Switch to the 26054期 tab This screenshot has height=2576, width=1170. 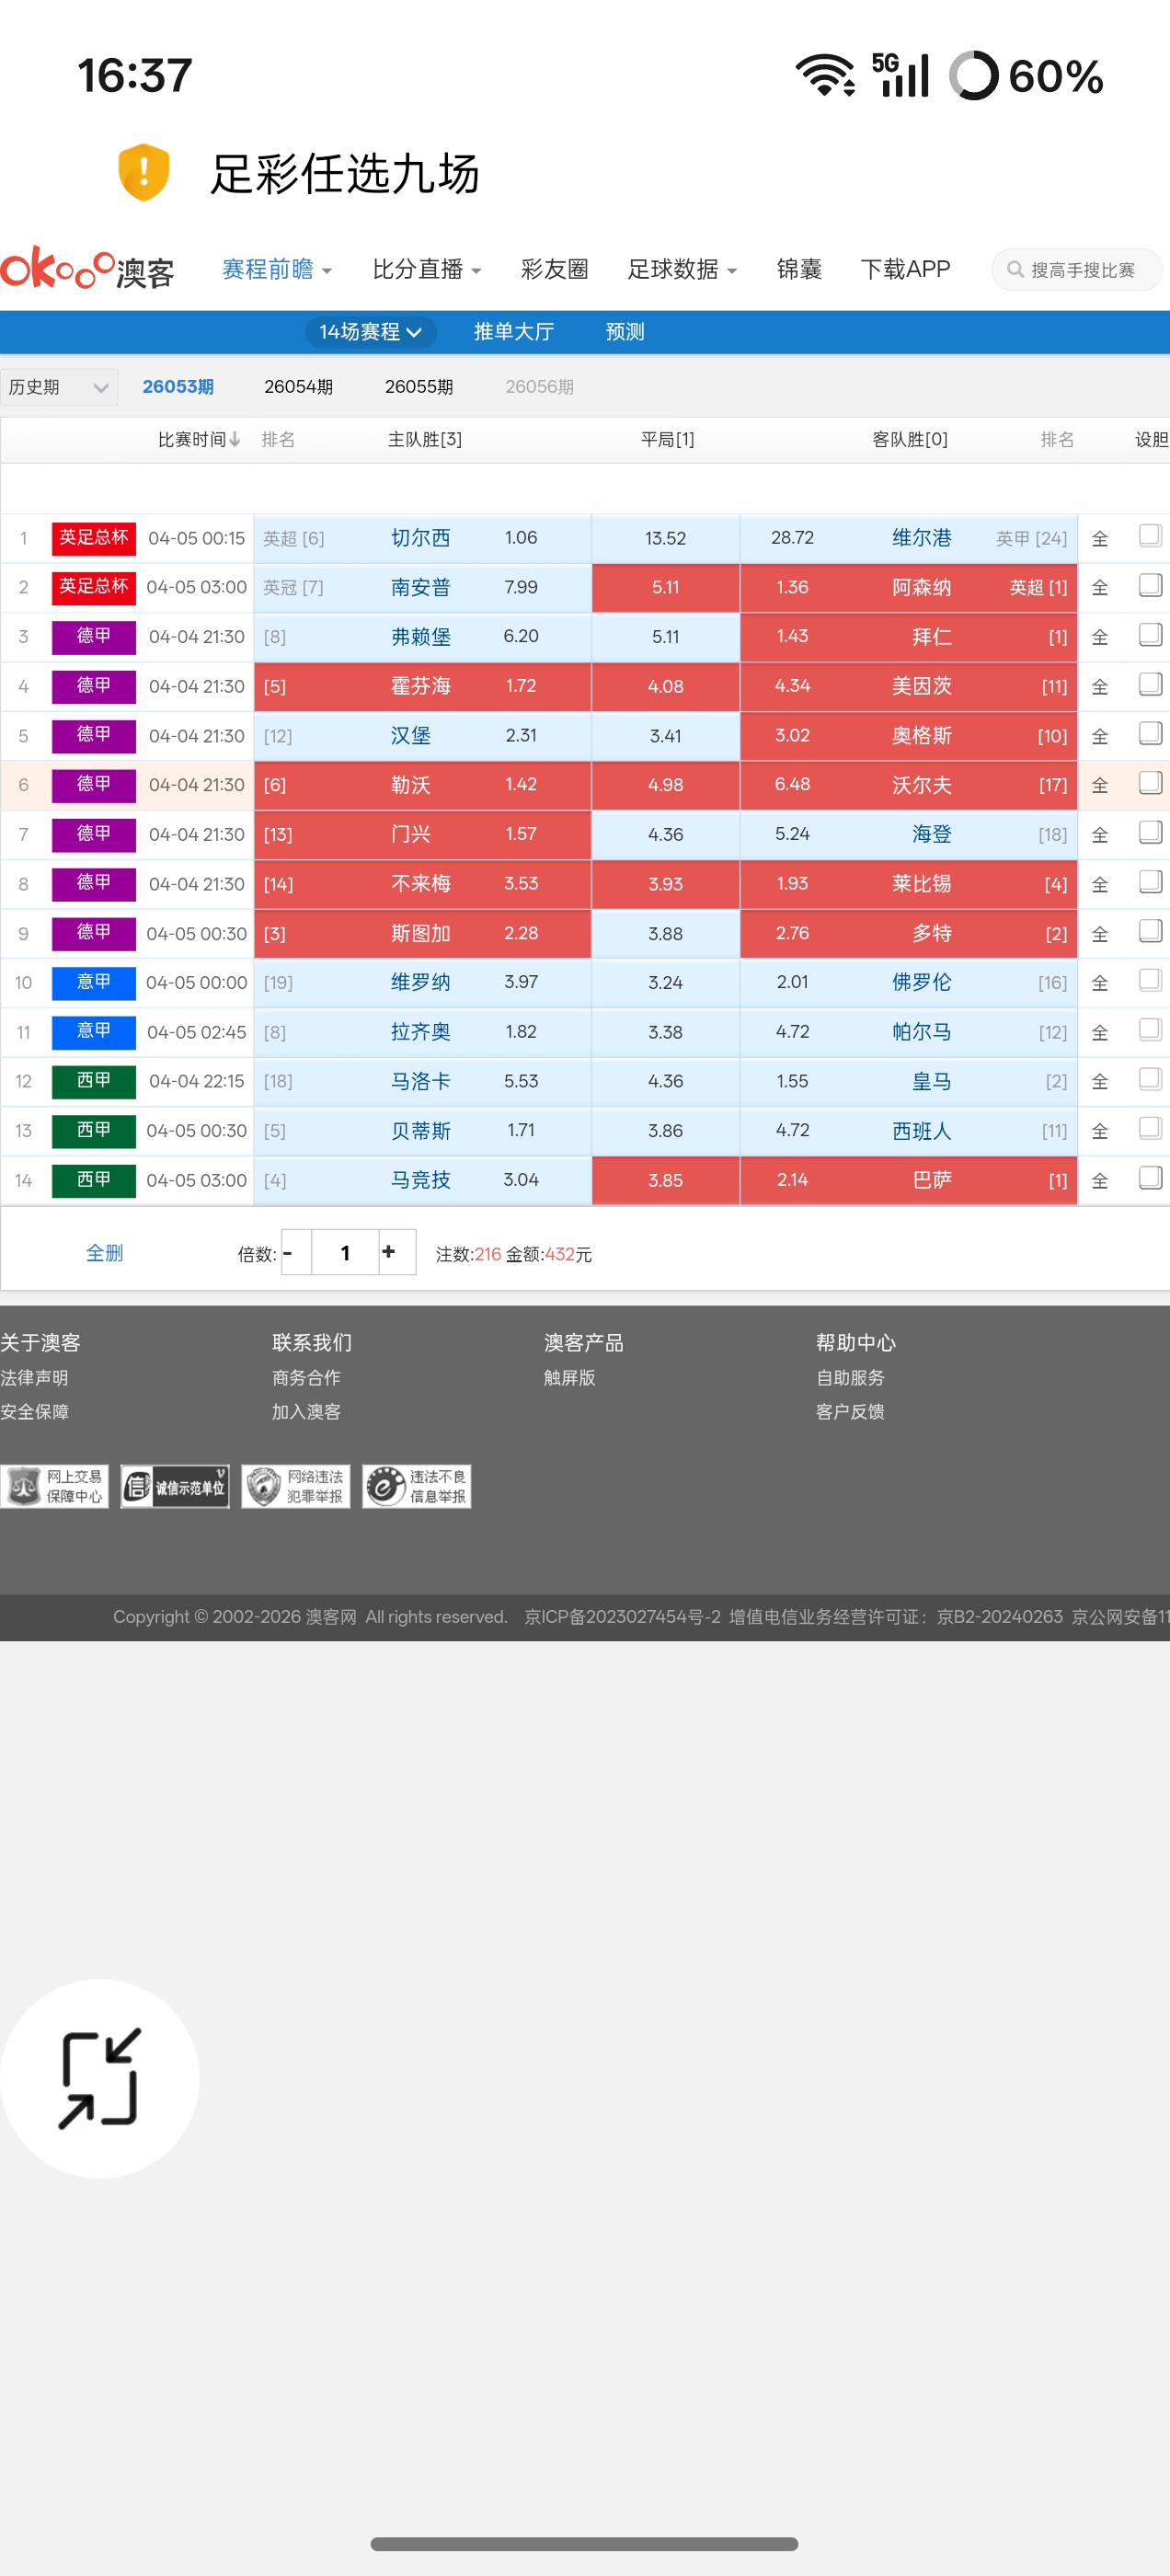298,387
